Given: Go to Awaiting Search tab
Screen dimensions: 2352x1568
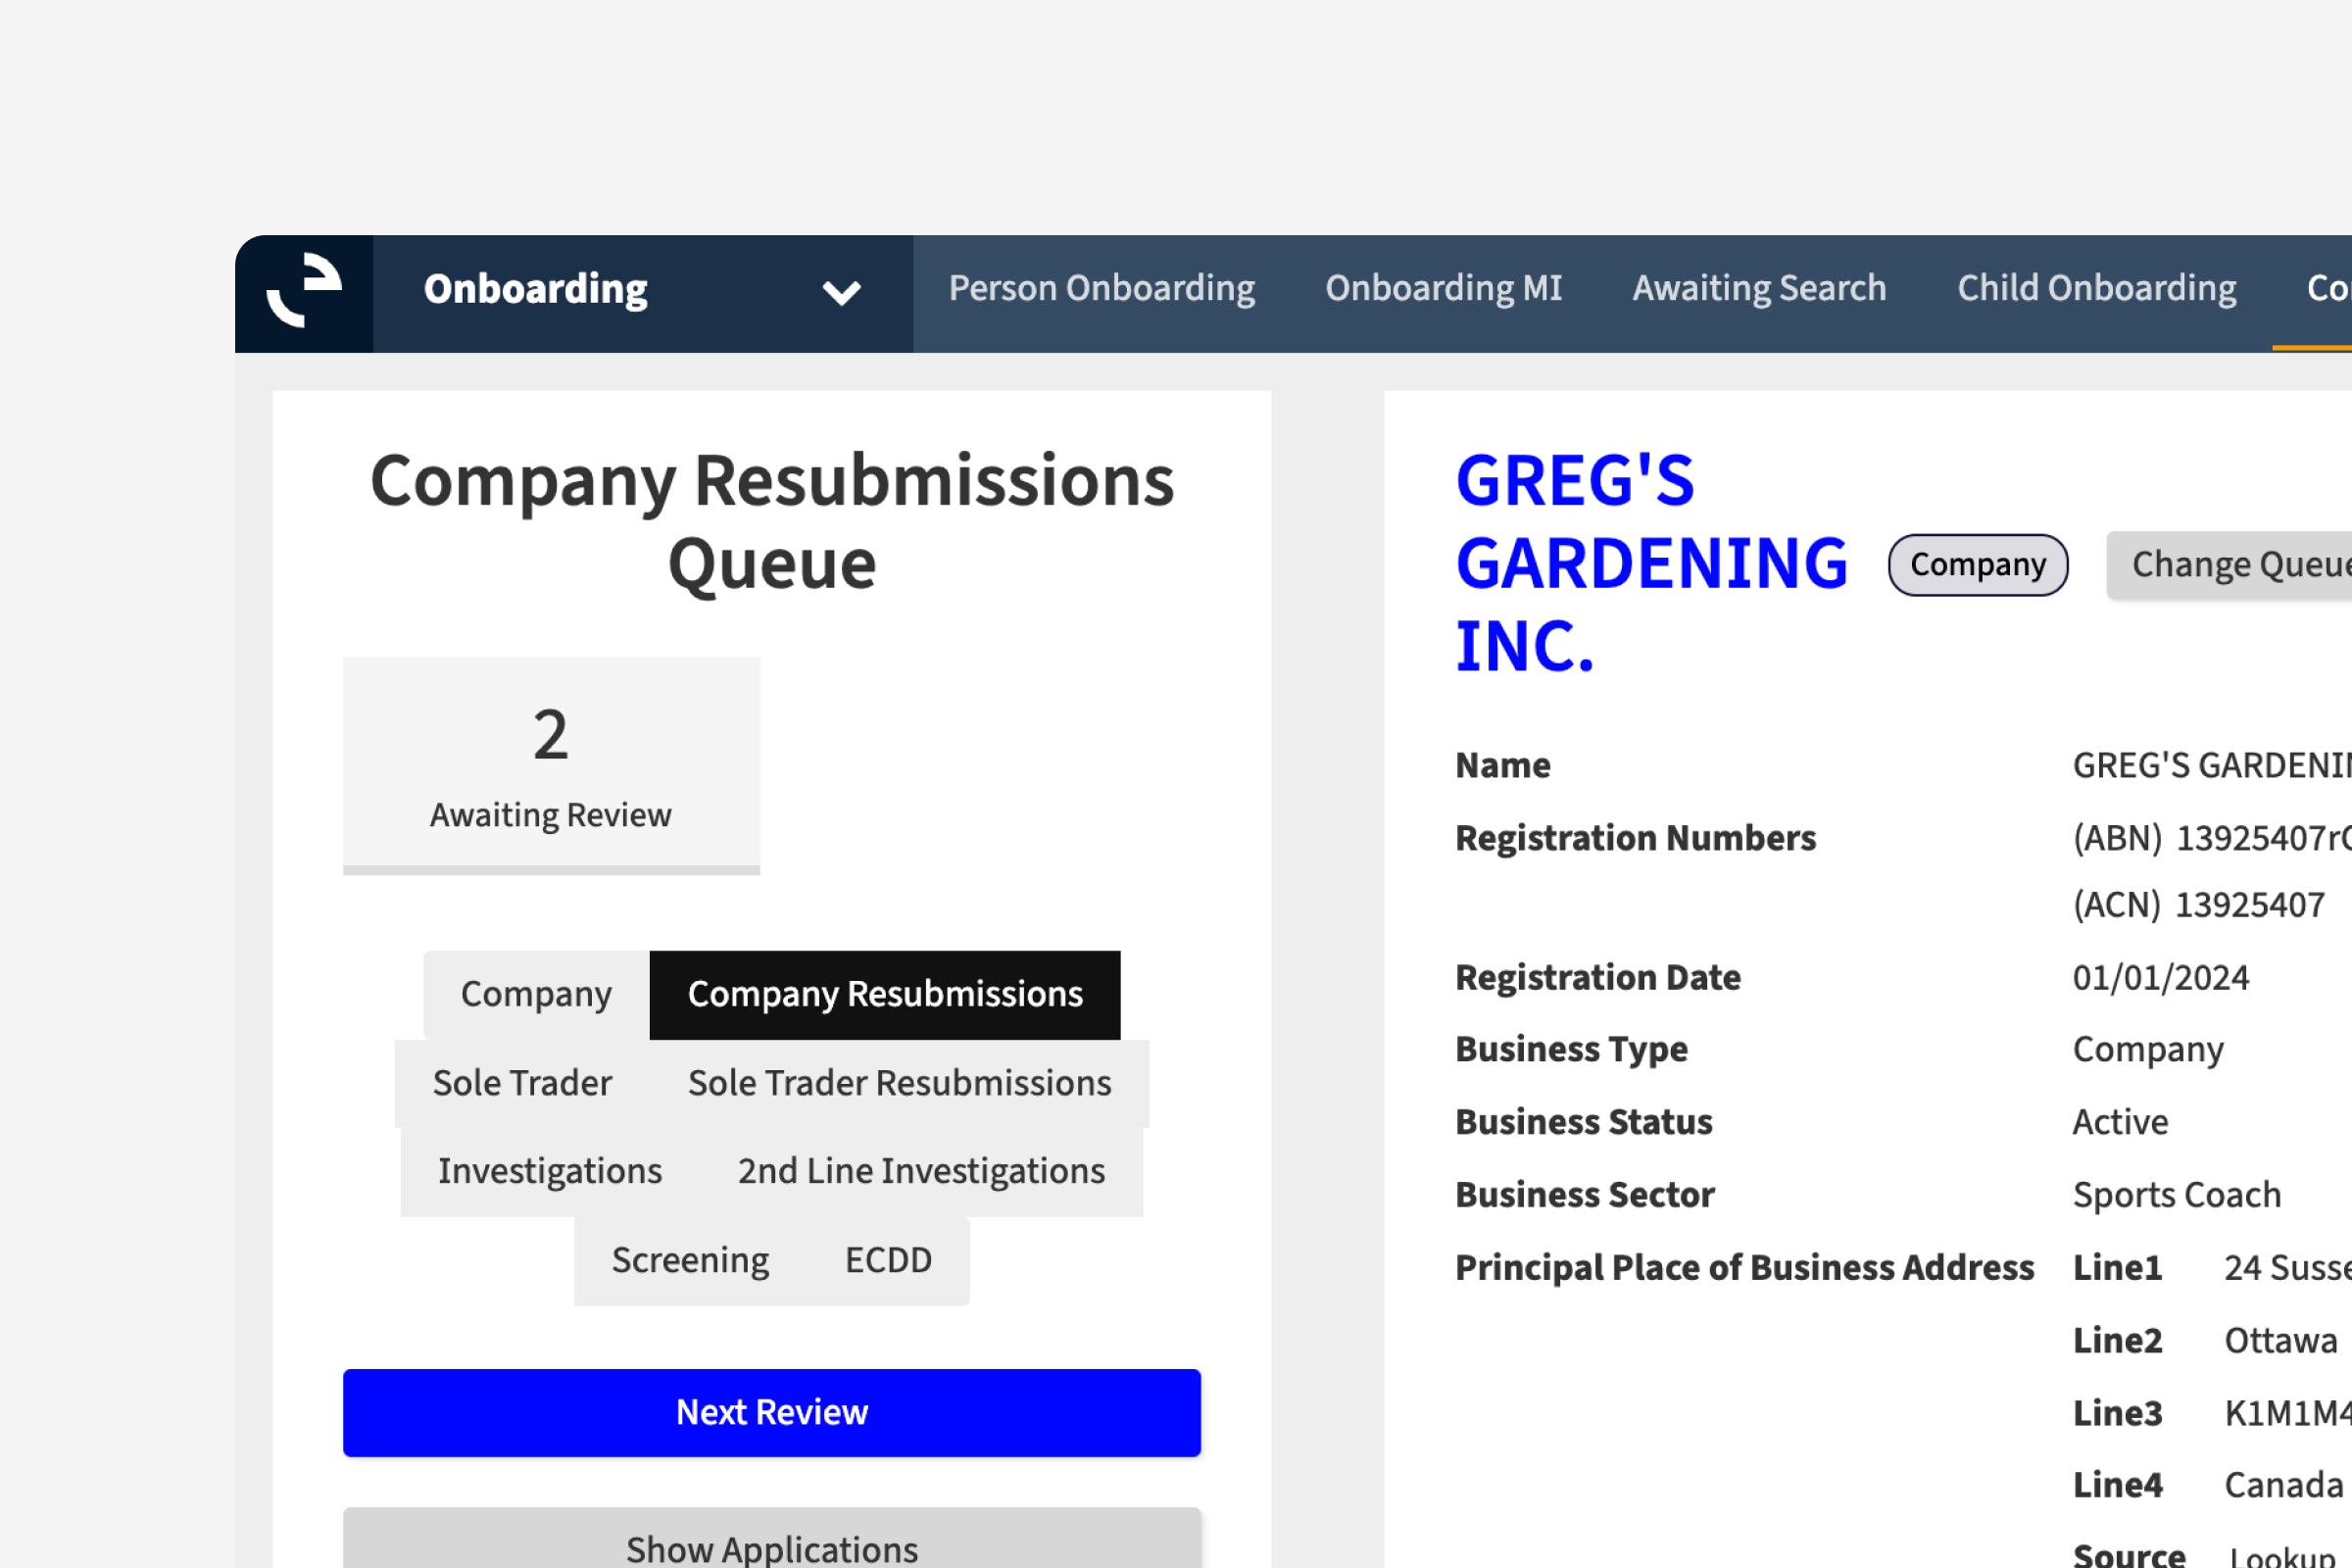Looking at the screenshot, I should click(x=1759, y=289).
